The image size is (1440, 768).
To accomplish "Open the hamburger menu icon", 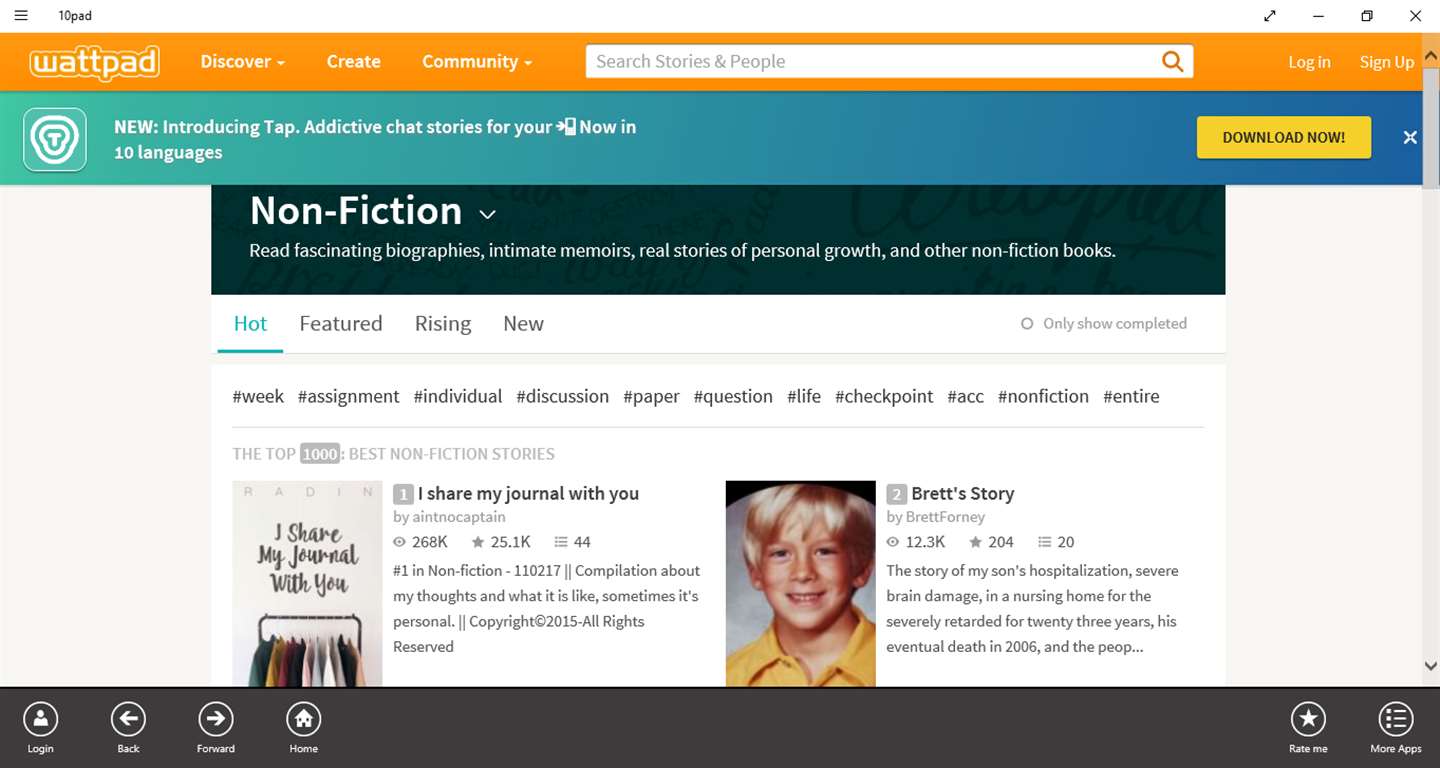I will [x=21, y=15].
